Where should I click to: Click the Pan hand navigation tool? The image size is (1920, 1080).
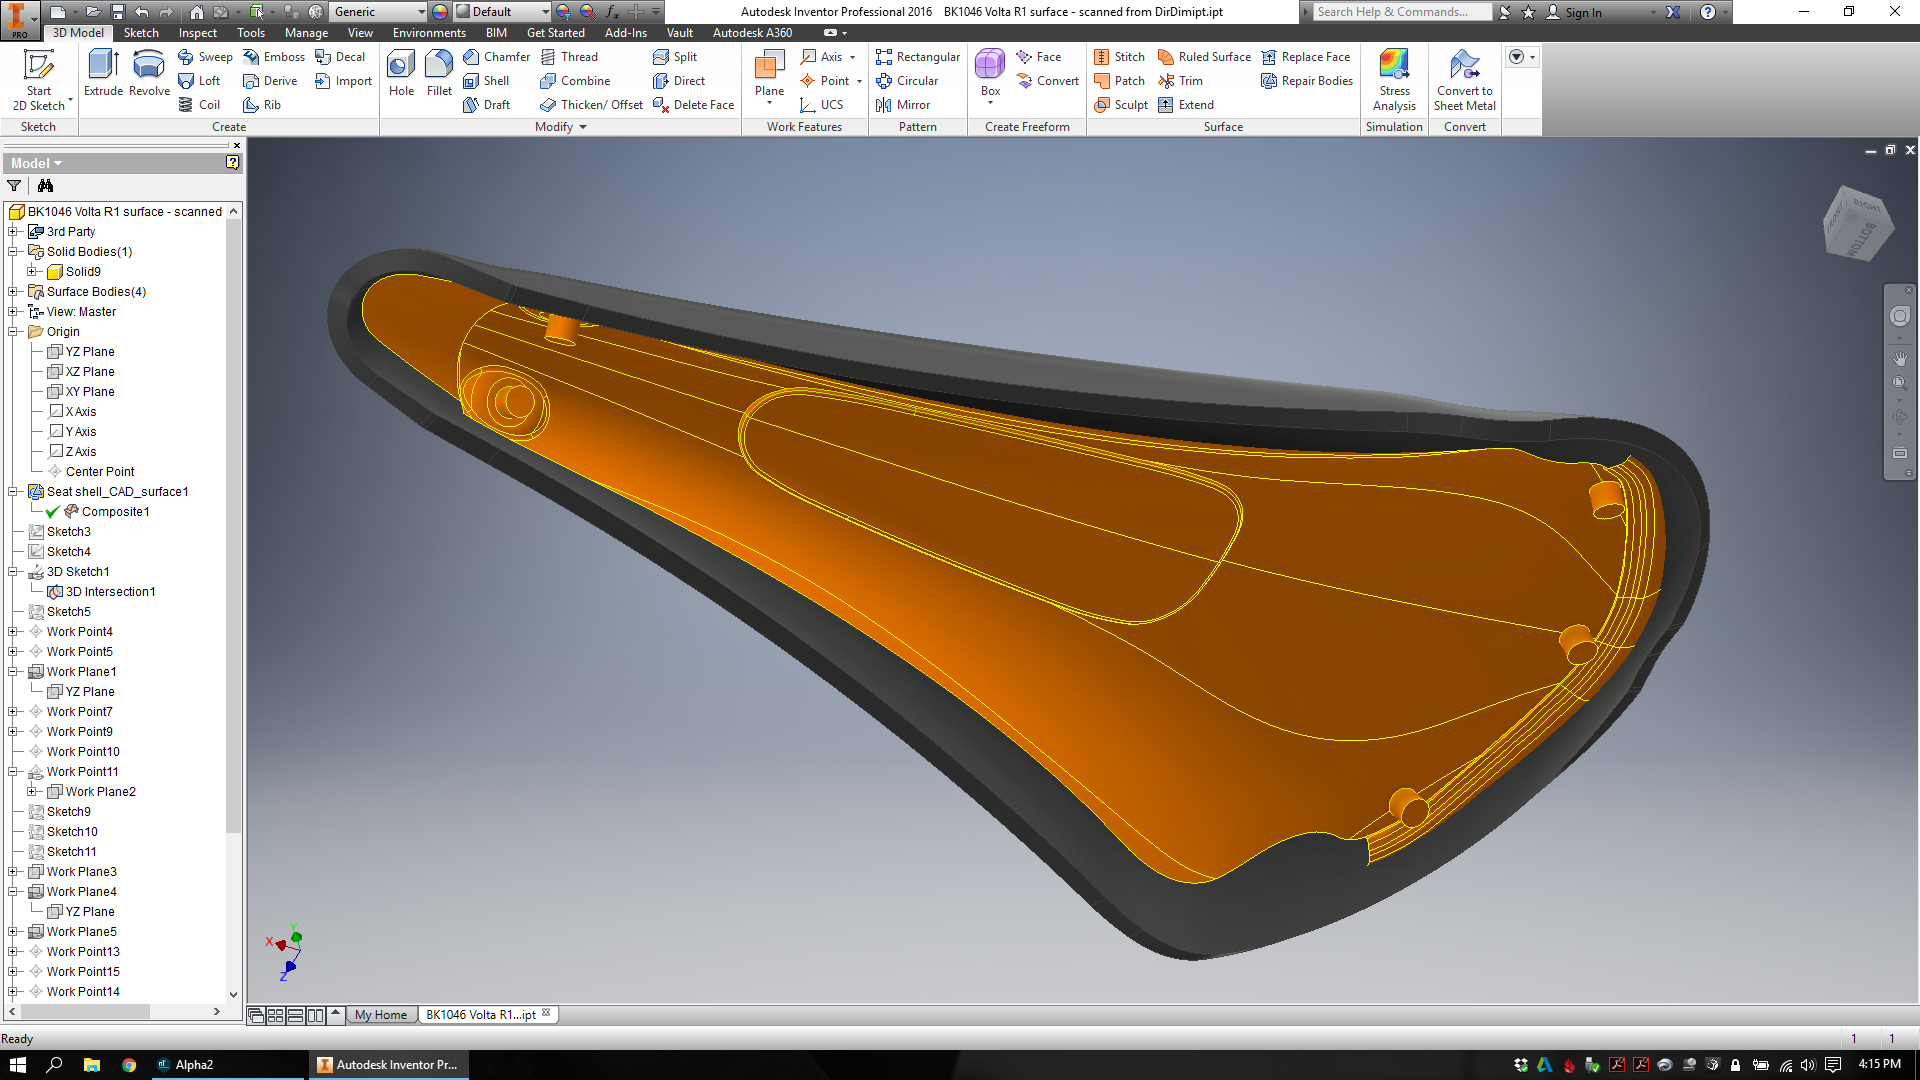1899,357
